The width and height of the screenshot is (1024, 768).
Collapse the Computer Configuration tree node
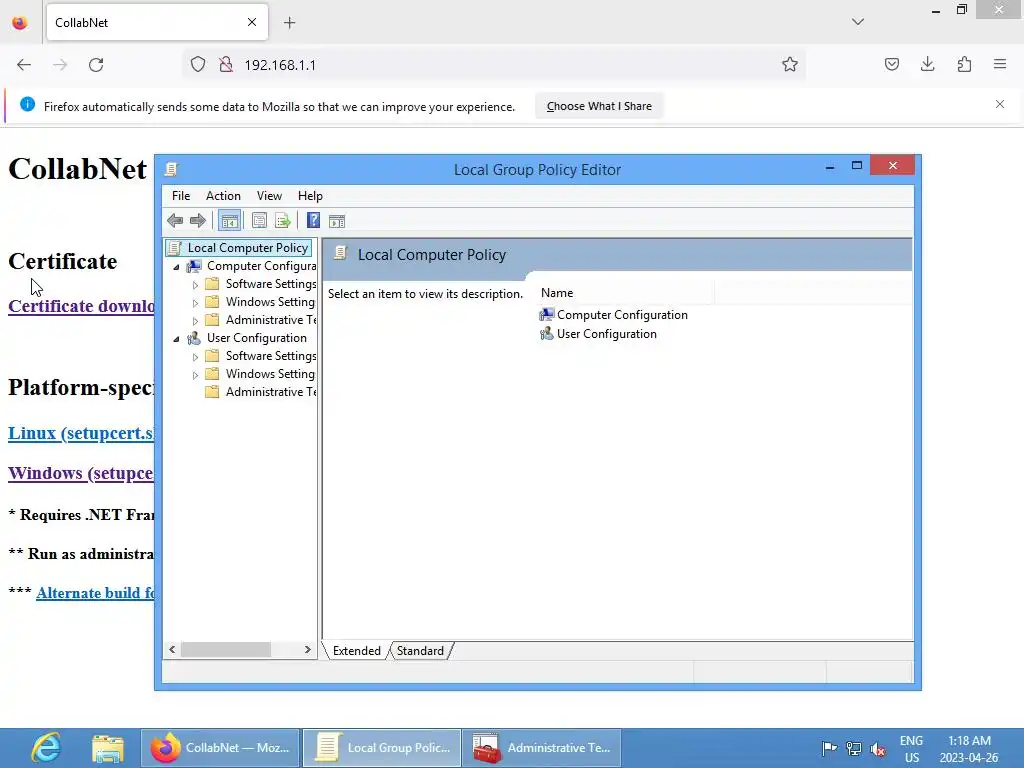click(176, 267)
